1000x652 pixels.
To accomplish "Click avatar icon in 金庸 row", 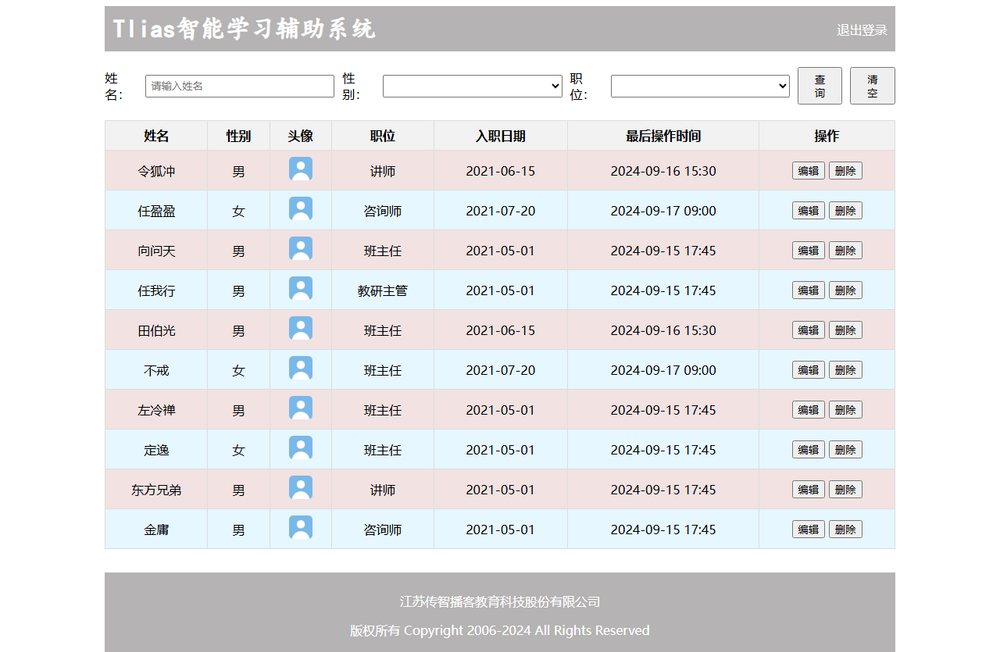I will click(x=300, y=528).
